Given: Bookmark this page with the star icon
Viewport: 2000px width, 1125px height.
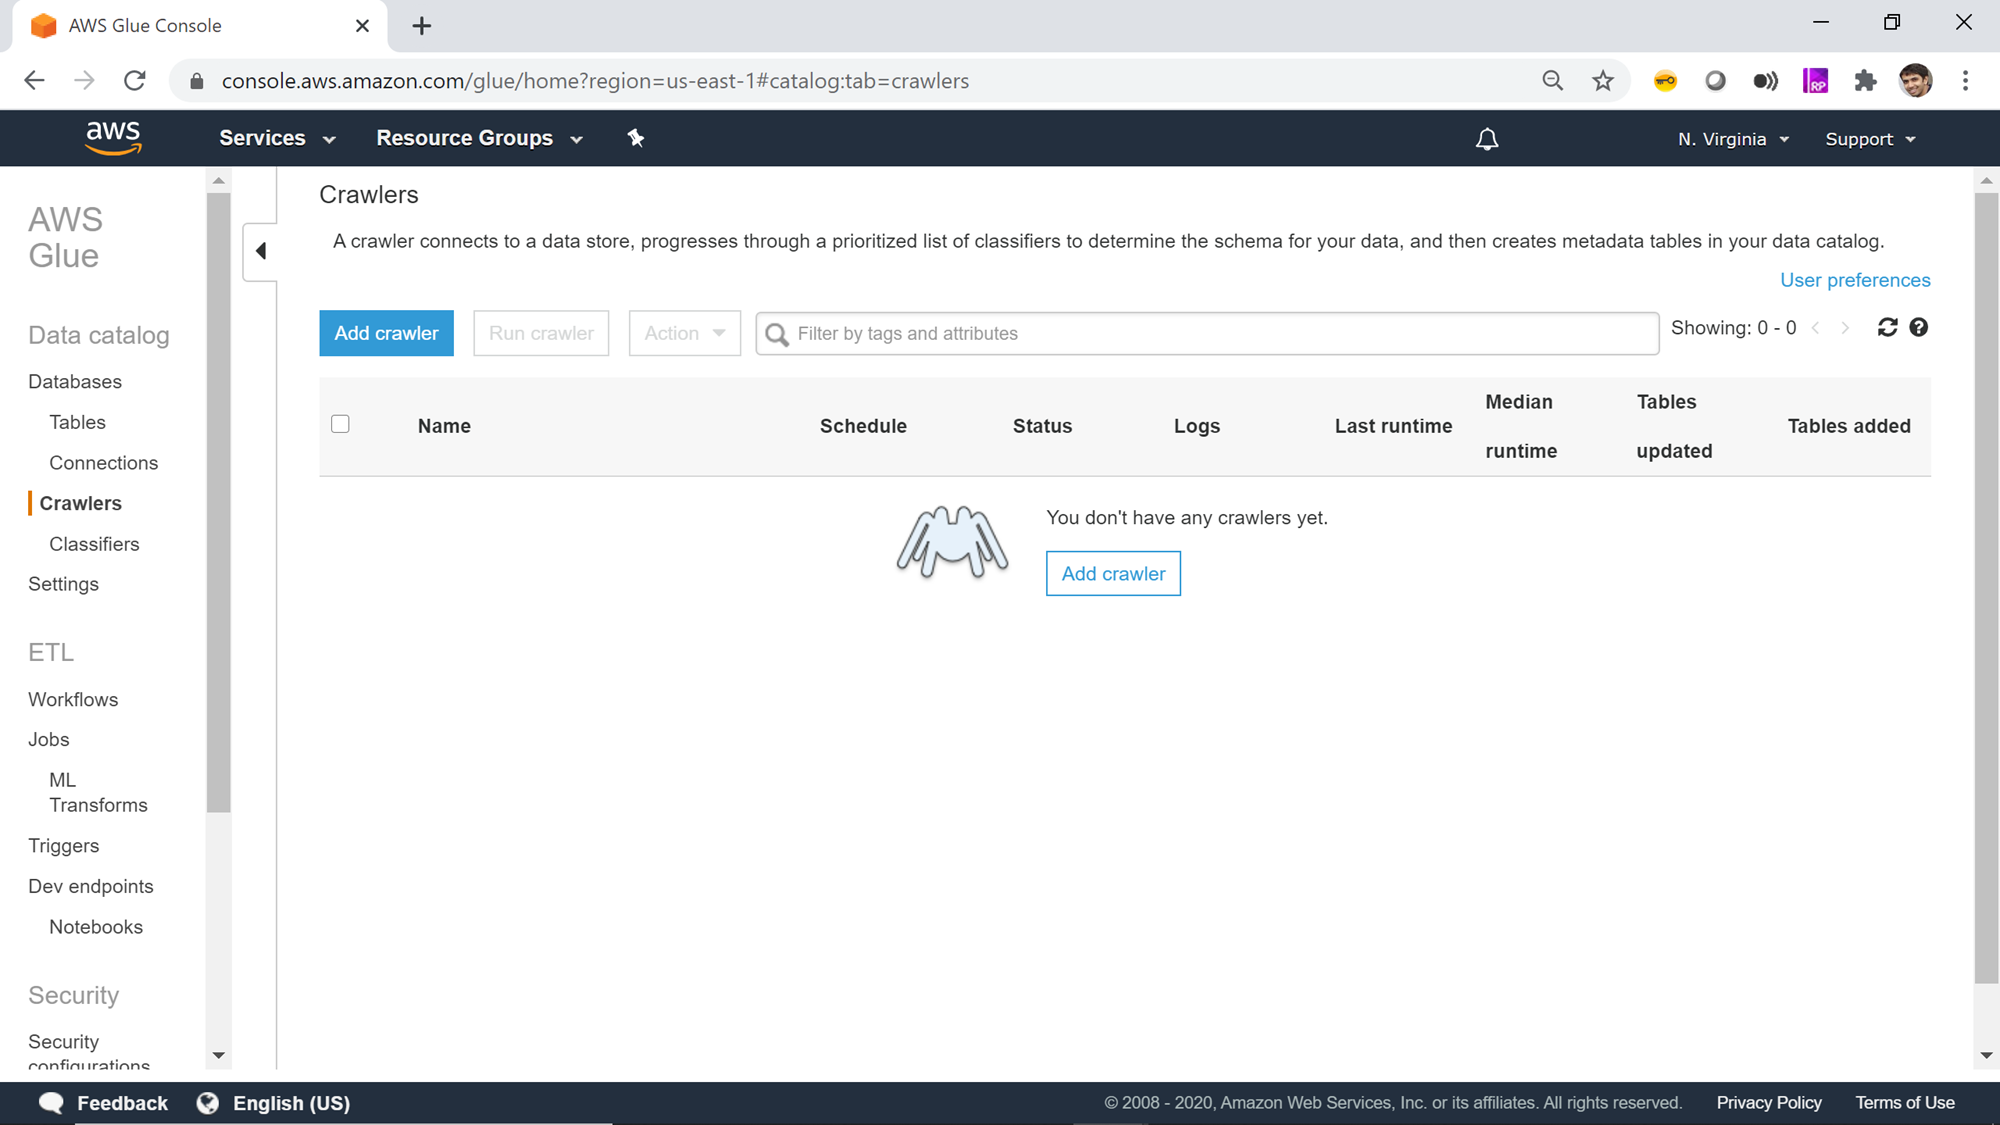Looking at the screenshot, I should click(1603, 81).
